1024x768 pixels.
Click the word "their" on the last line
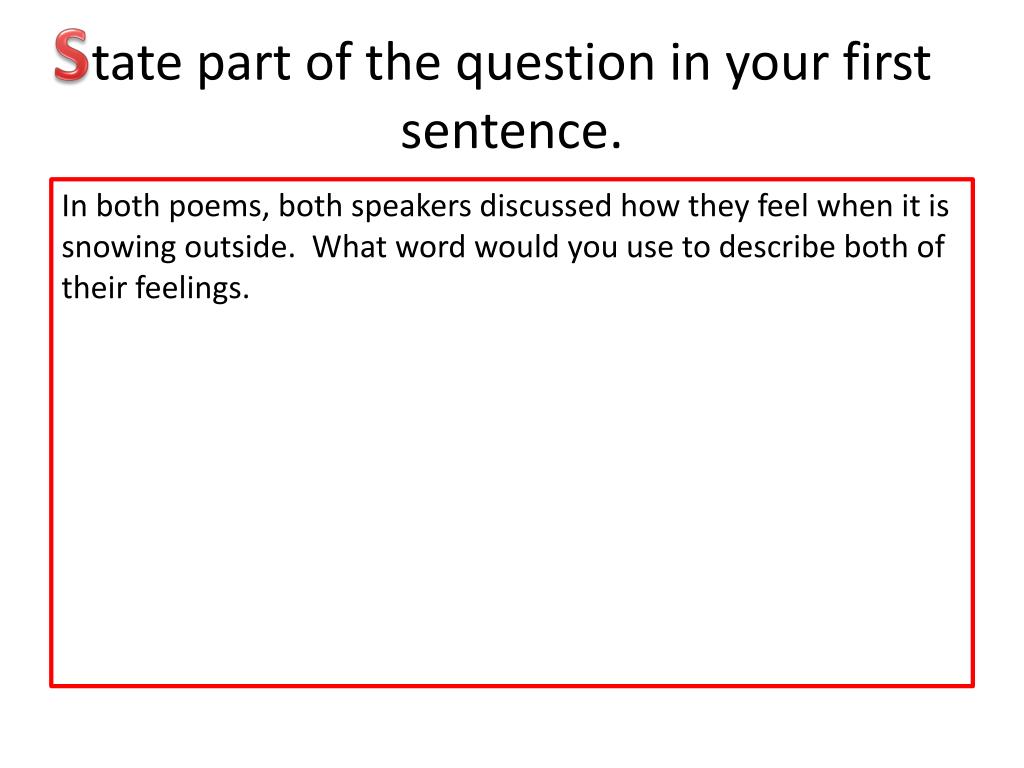coord(94,289)
